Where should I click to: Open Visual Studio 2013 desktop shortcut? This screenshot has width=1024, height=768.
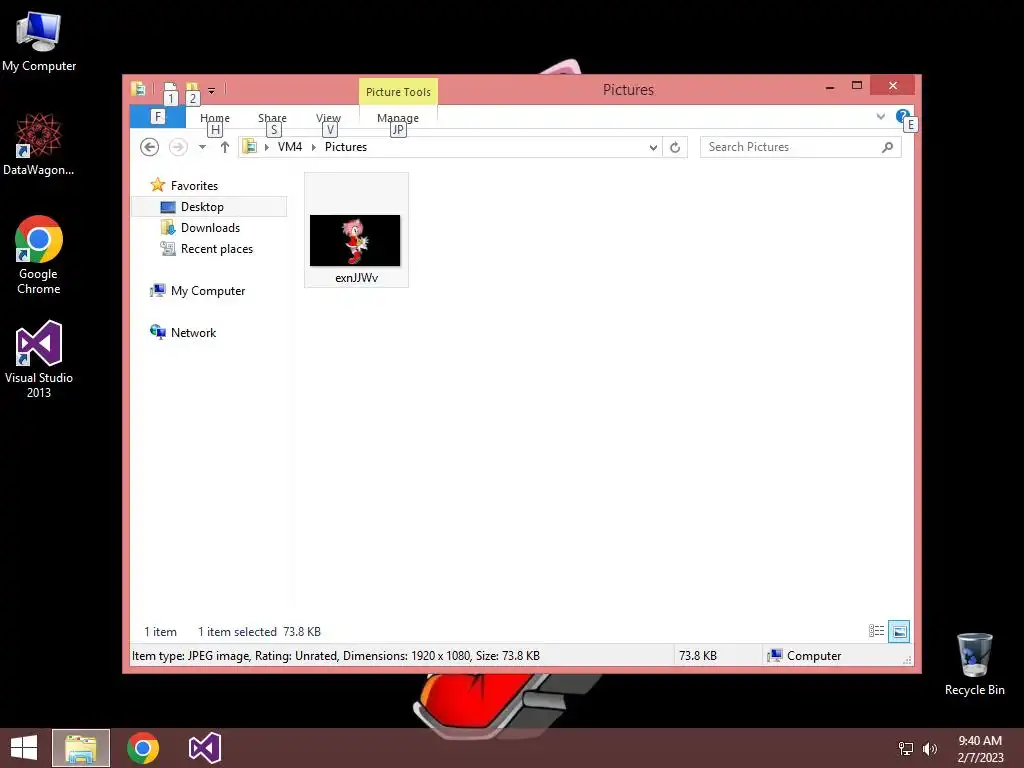click(39, 359)
